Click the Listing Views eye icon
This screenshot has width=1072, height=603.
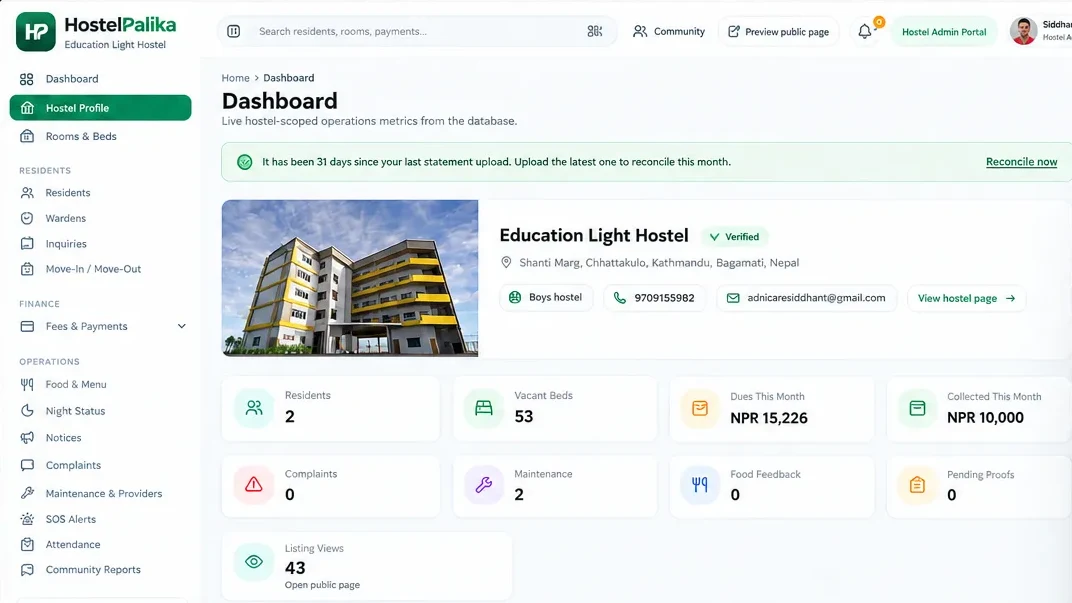254,562
